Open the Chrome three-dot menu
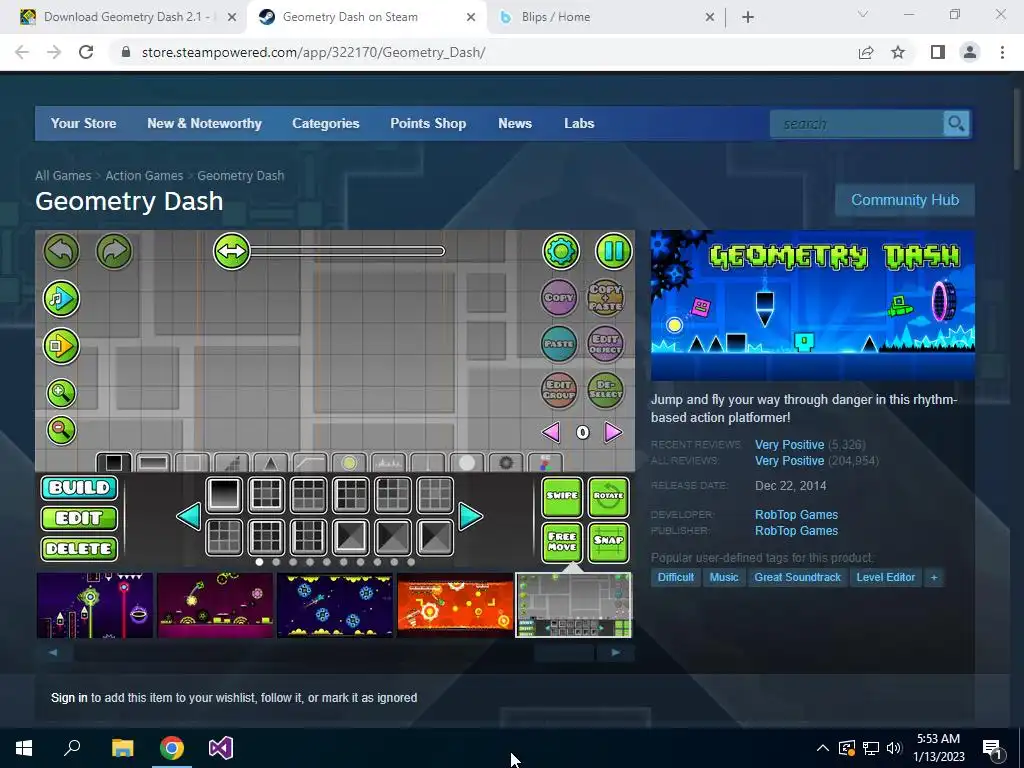The width and height of the screenshot is (1024, 768). click(x=1002, y=52)
